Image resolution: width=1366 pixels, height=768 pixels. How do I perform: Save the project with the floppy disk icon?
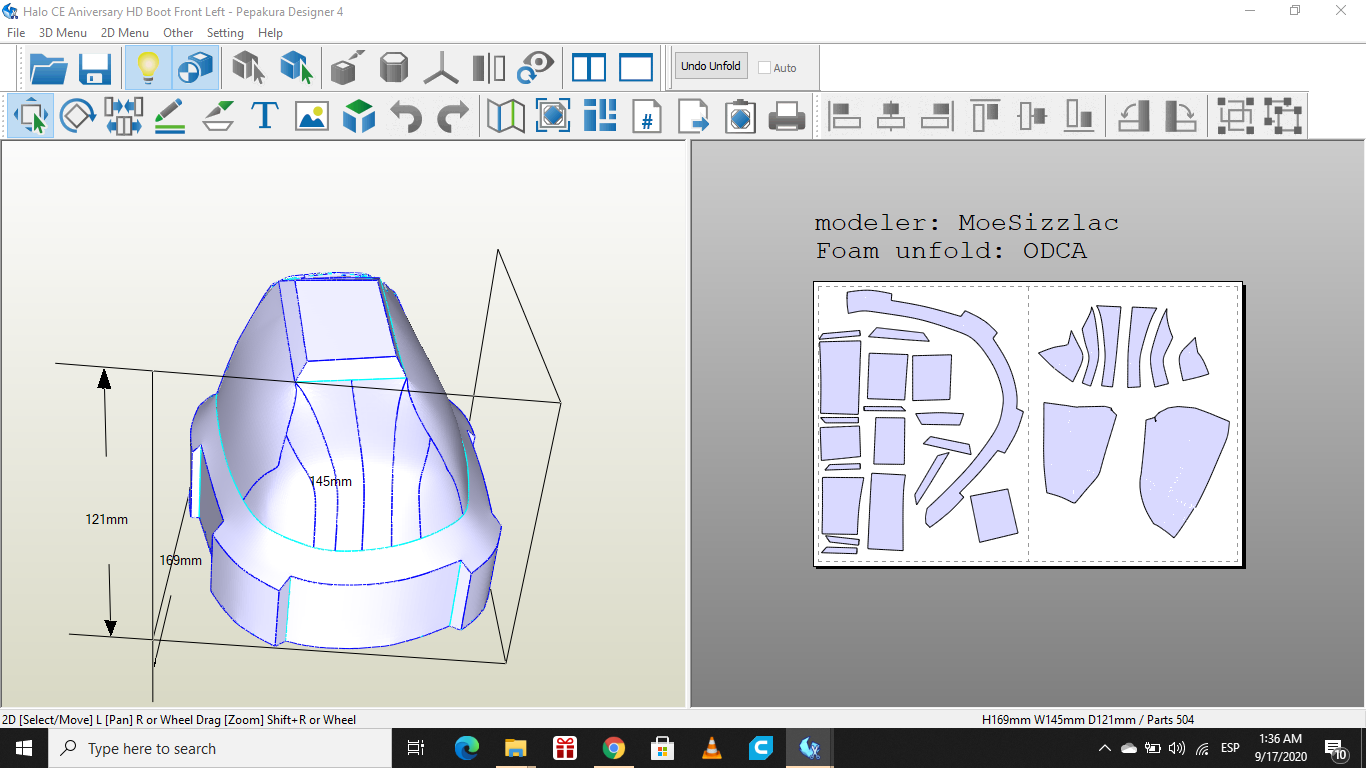pos(95,68)
